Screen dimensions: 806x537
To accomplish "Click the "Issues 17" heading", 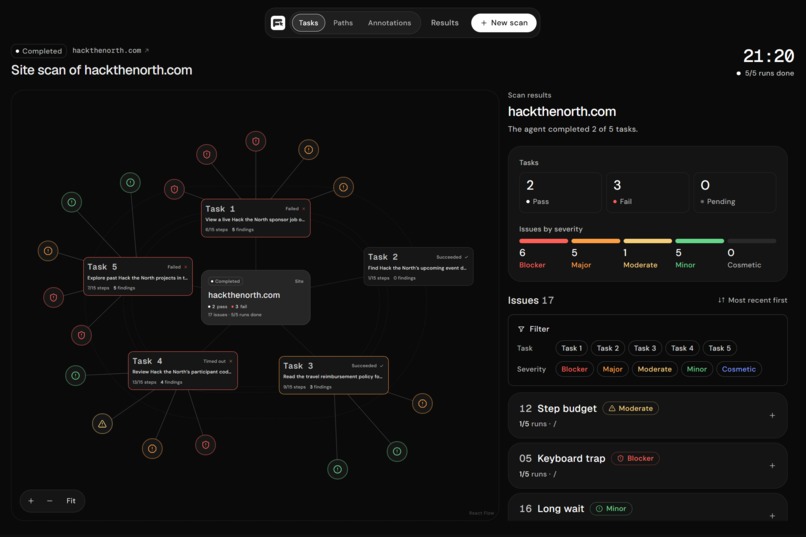I will pyautogui.click(x=531, y=300).
